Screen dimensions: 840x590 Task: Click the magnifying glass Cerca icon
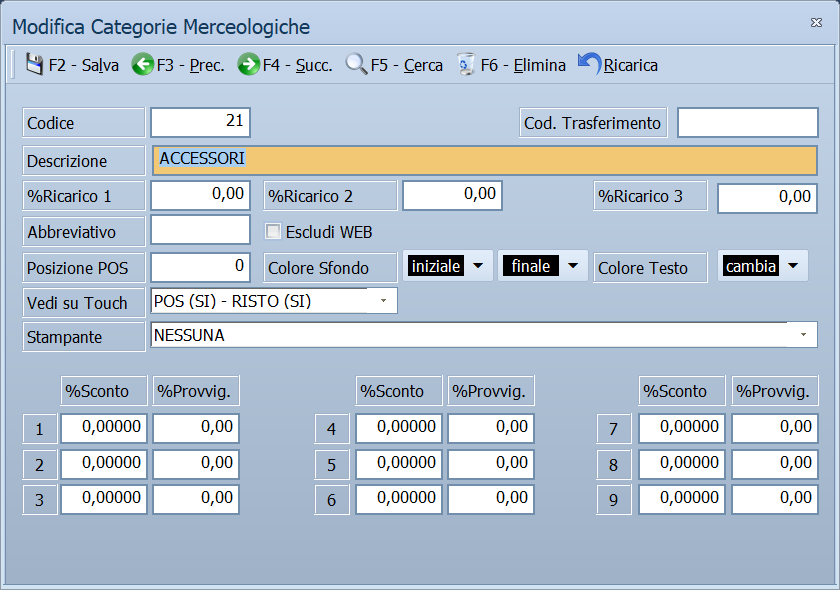356,65
